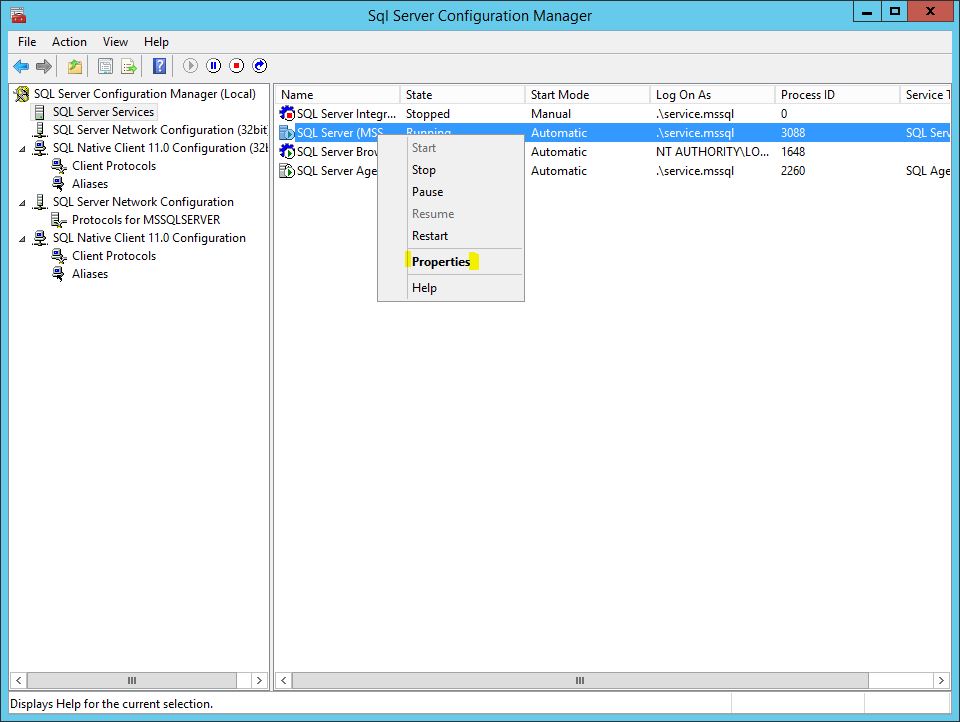Choose Help in the context menu

pos(451,288)
